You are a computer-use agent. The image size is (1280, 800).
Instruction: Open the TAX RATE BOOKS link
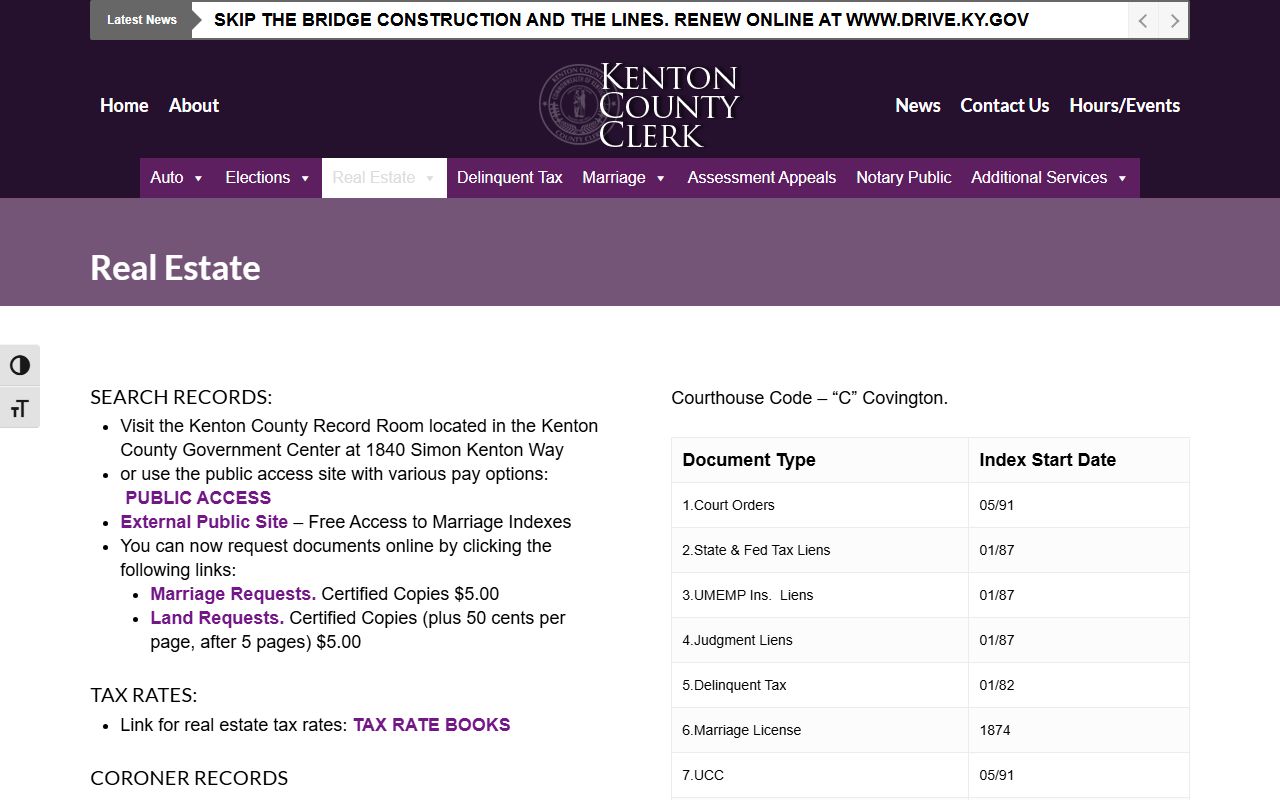click(432, 725)
